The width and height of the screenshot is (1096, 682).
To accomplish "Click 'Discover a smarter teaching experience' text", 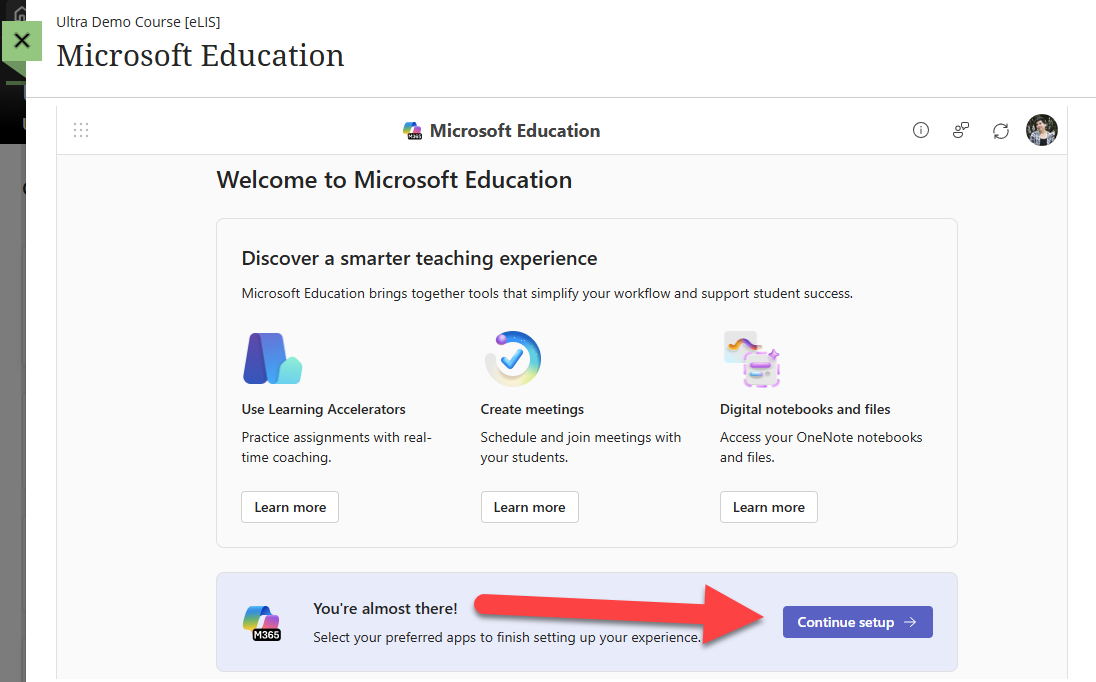I will pos(419,259).
